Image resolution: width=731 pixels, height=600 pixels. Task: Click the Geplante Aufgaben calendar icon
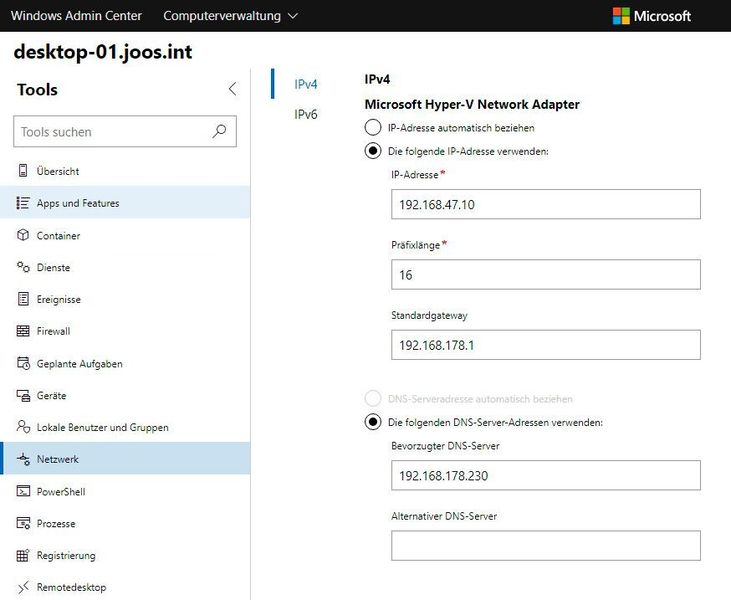point(23,363)
